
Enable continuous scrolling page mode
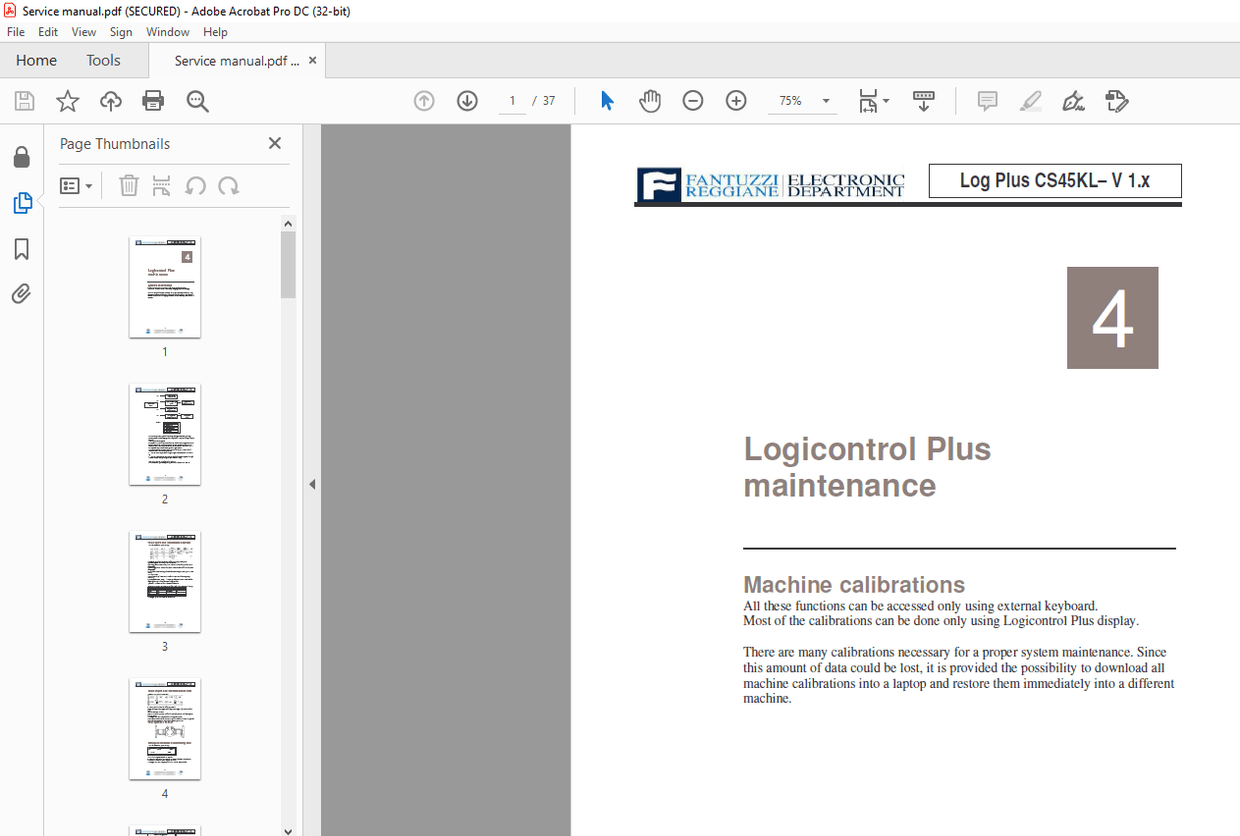pyautogui.click(x=923, y=100)
